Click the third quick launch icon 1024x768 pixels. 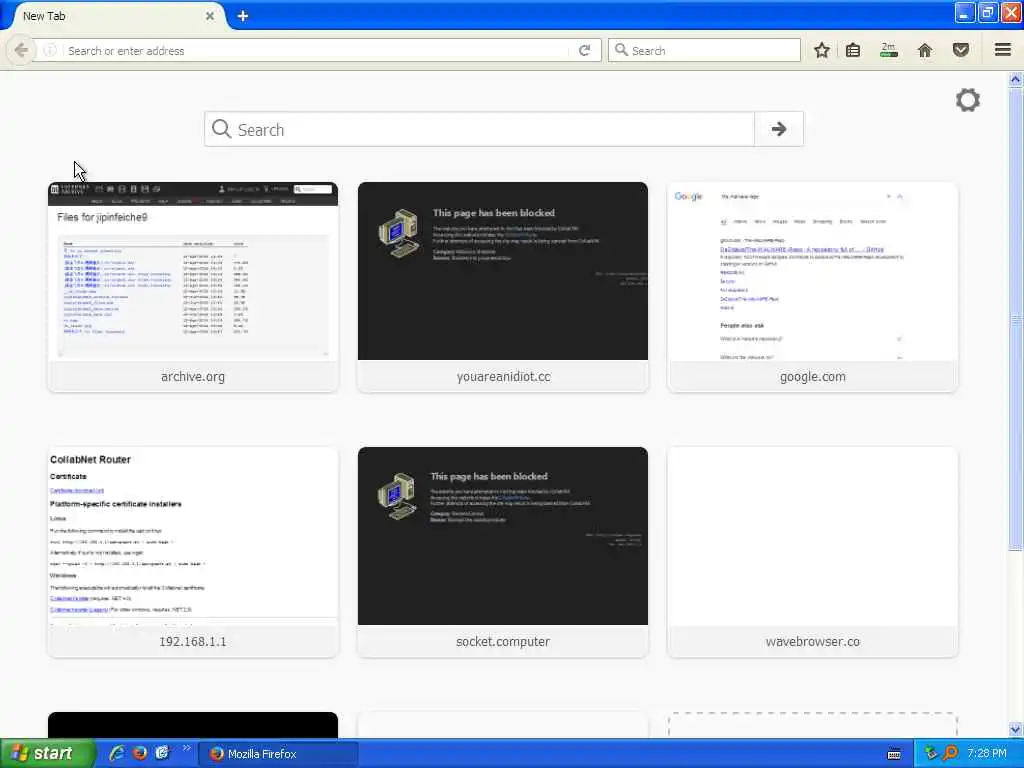(162, 753)
